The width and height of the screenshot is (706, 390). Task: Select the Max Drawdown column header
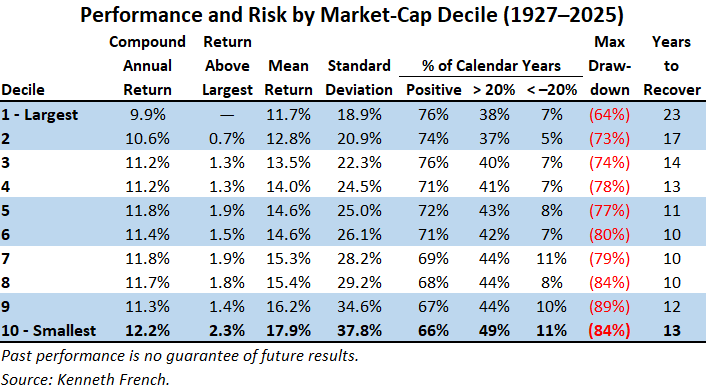610,66
